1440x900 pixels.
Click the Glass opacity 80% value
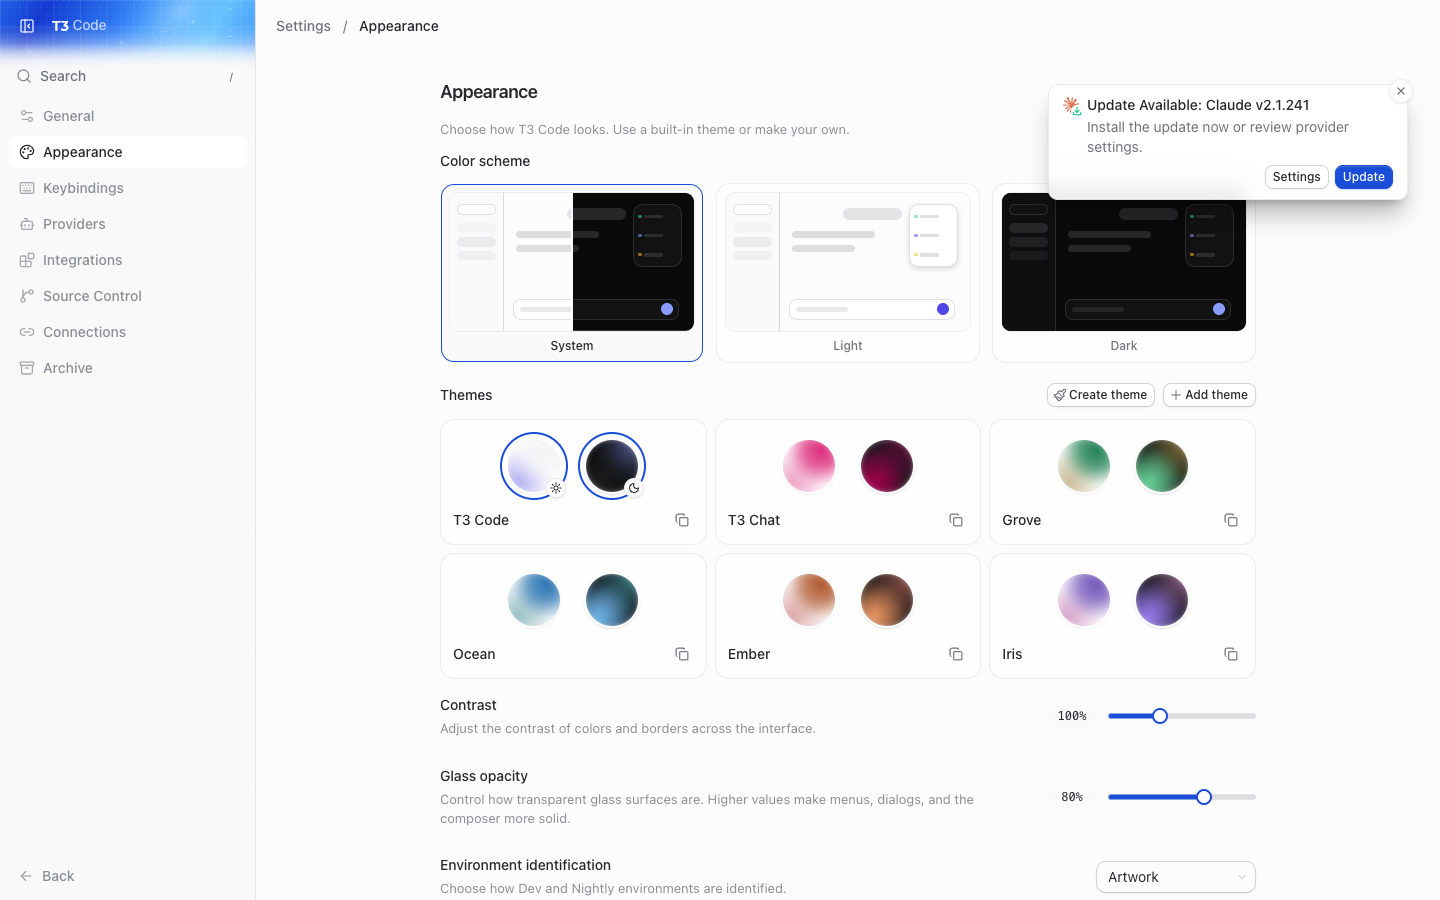point(1072,797)
